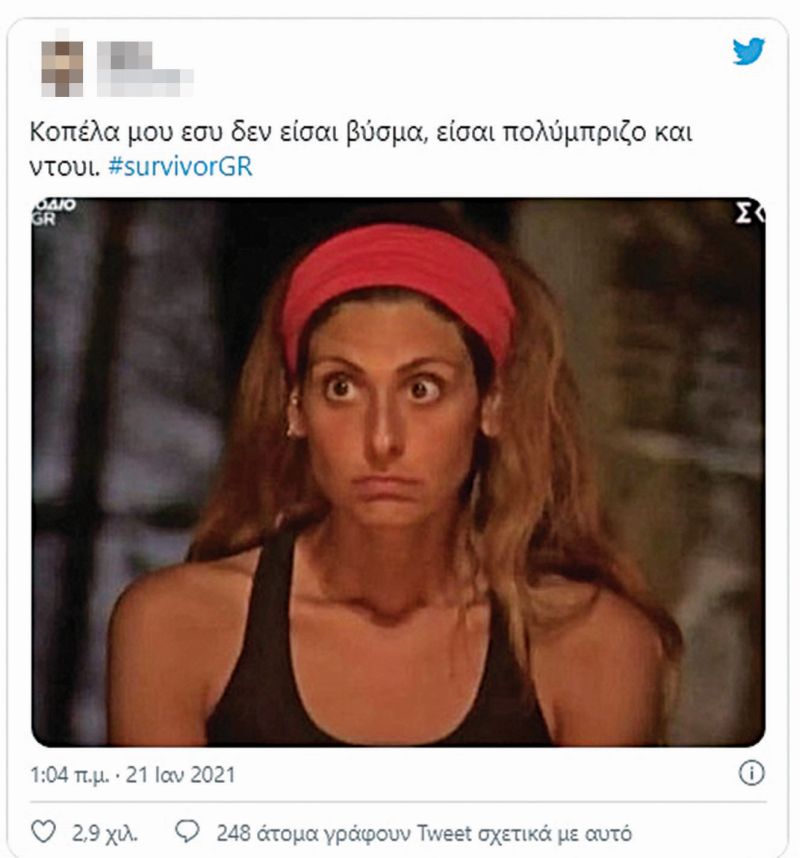Viewport: 800px width, 858px height.
Task: Open the circled info icon
Action: pos(752,773)
